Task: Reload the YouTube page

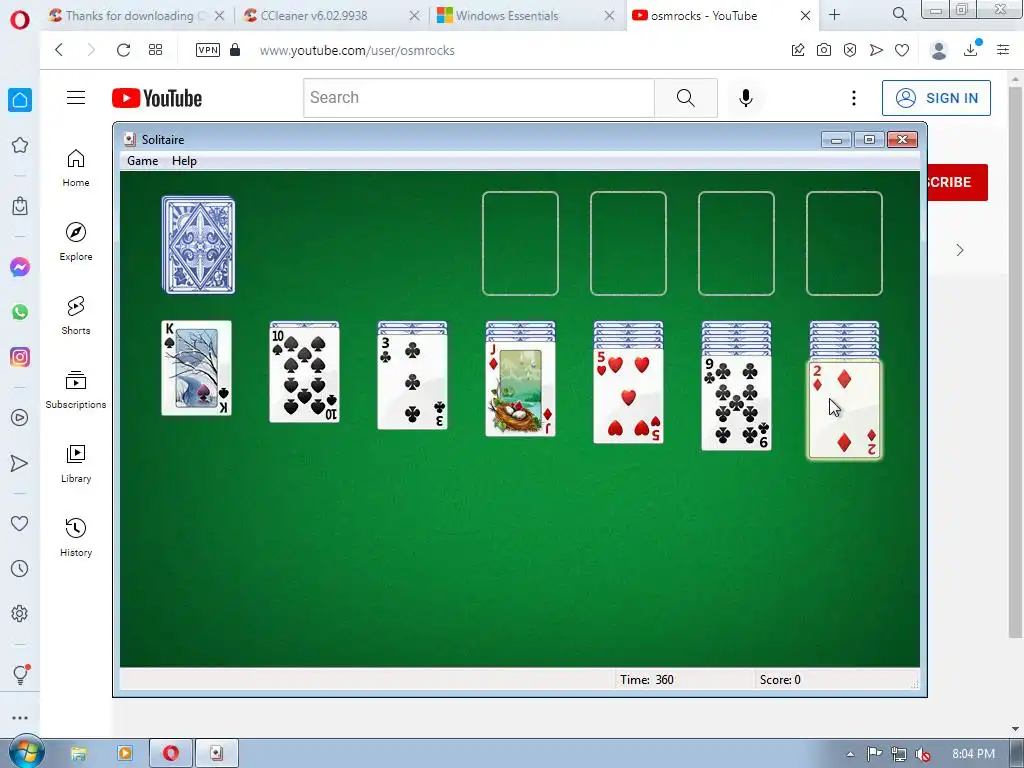Action: tap(123, 50)
